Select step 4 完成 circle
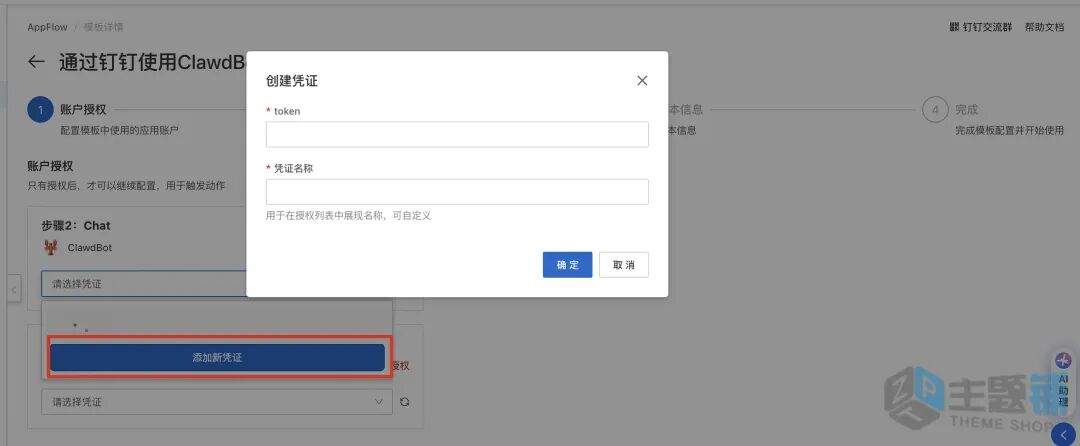1080x446 pixels. click(935, 110)
